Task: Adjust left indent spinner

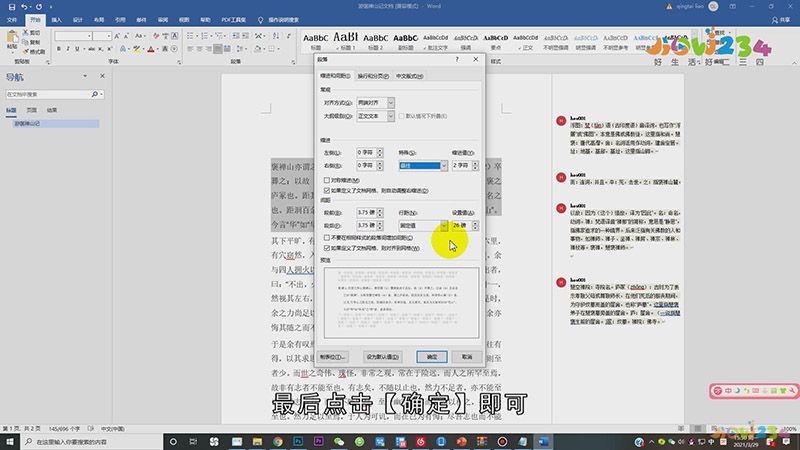Action: (x=380, y=153)
